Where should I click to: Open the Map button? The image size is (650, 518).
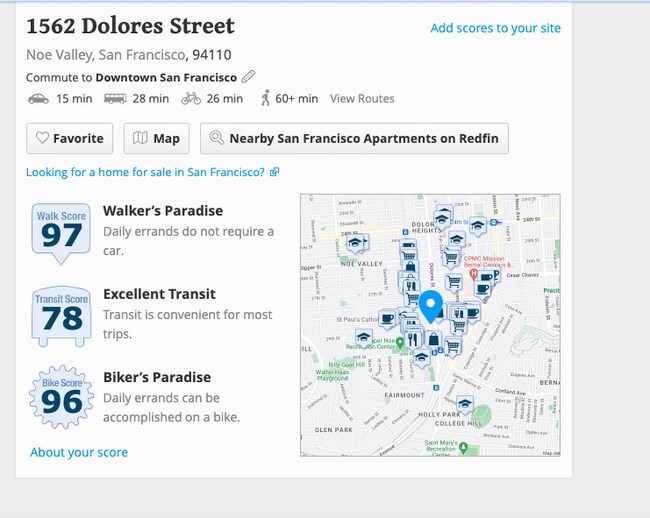(x=157, y=138)
